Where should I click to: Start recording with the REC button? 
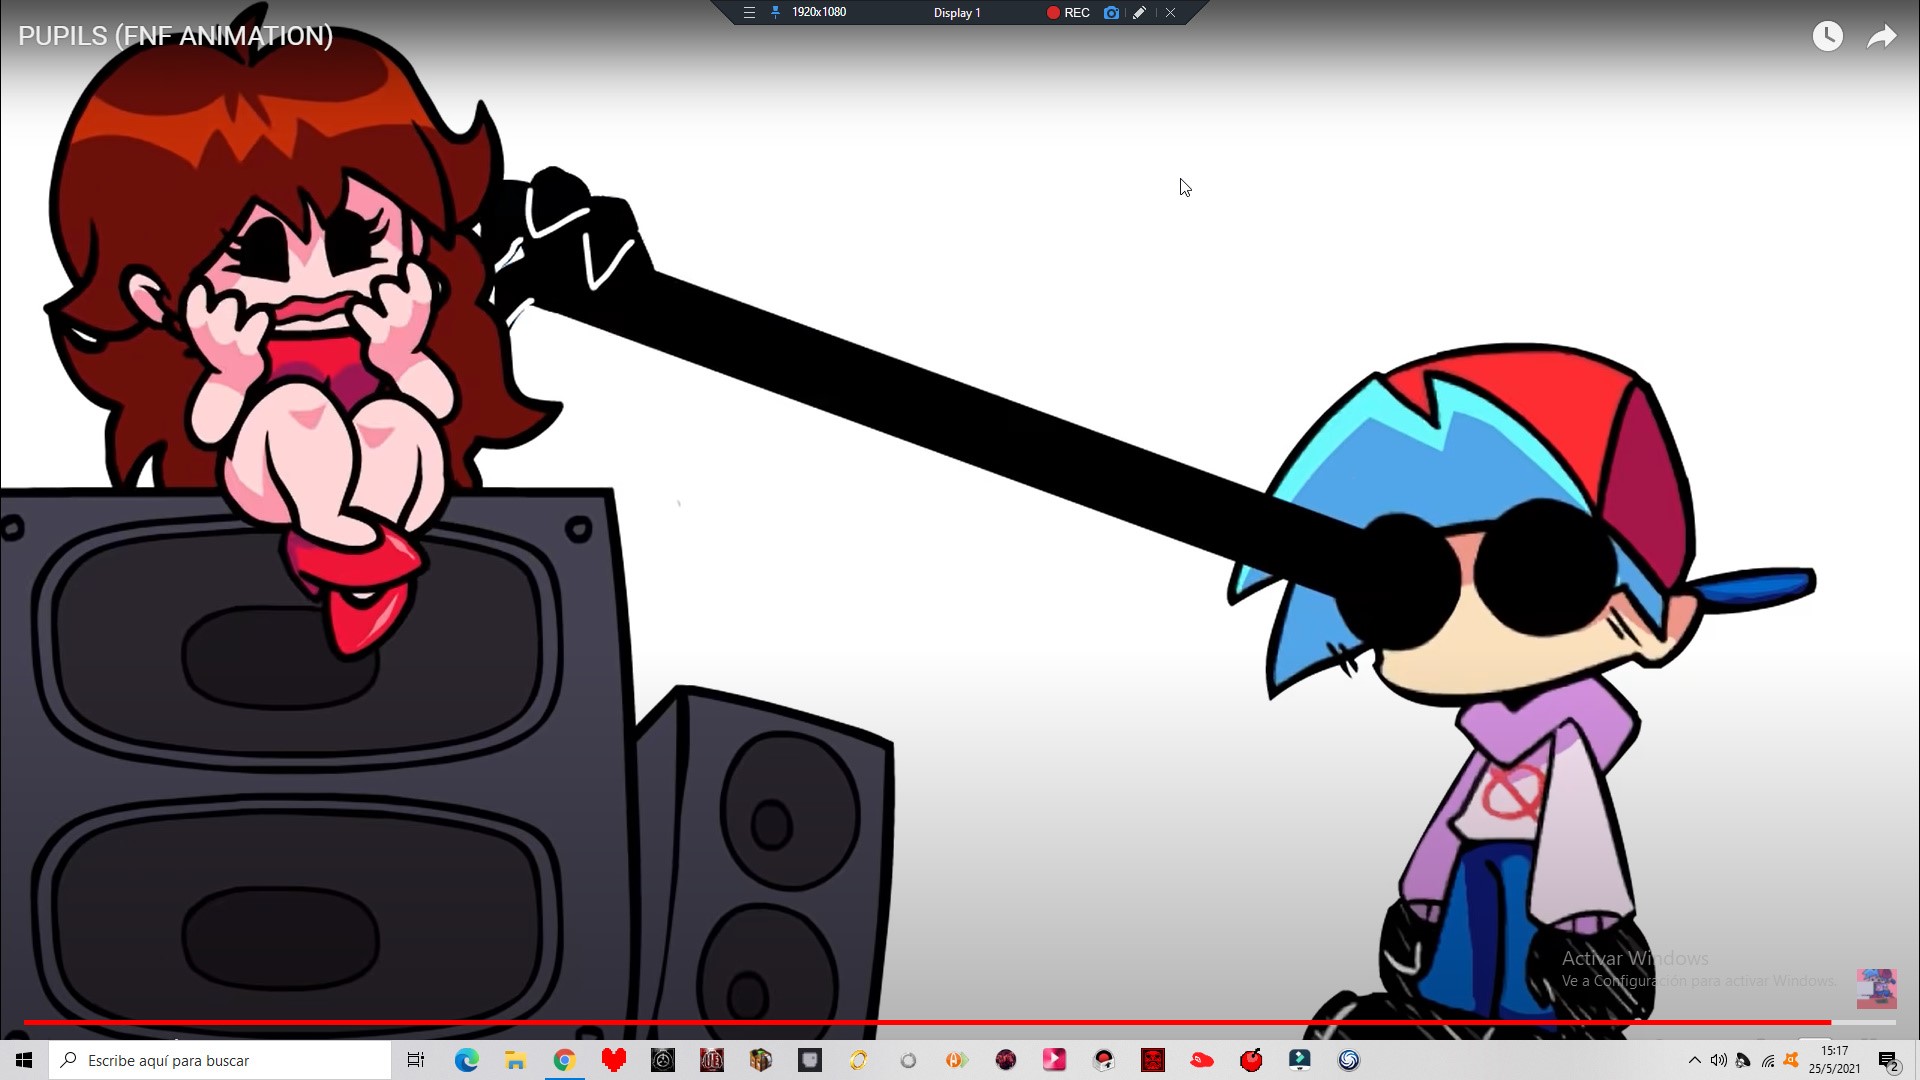tap(1068, 13)
